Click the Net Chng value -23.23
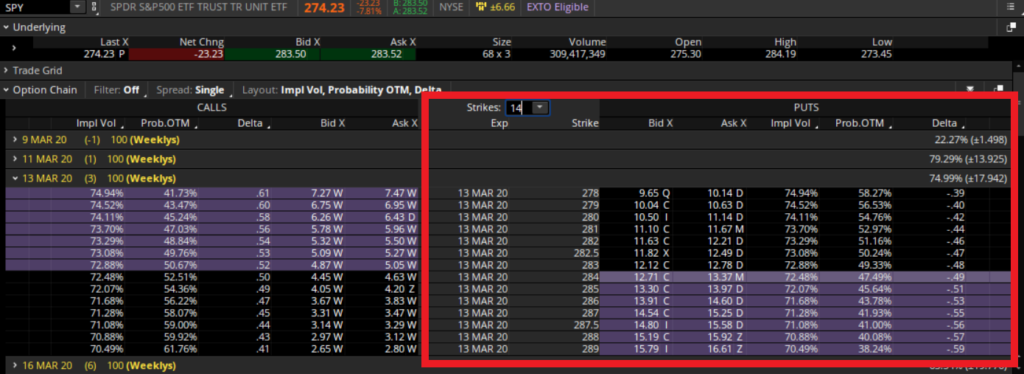The height and width of the screenshot is (374, 1024). (208, 54)
